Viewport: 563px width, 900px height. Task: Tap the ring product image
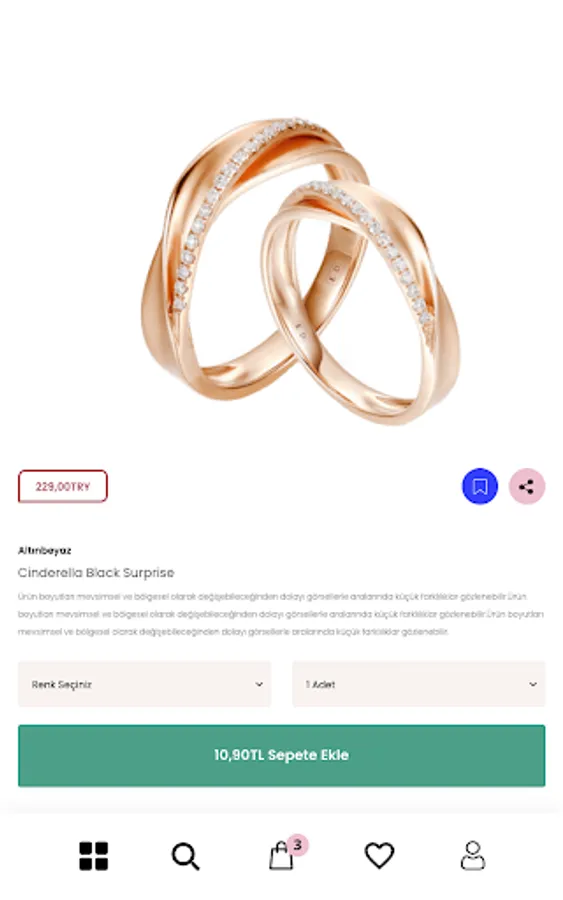pos(300,270)
